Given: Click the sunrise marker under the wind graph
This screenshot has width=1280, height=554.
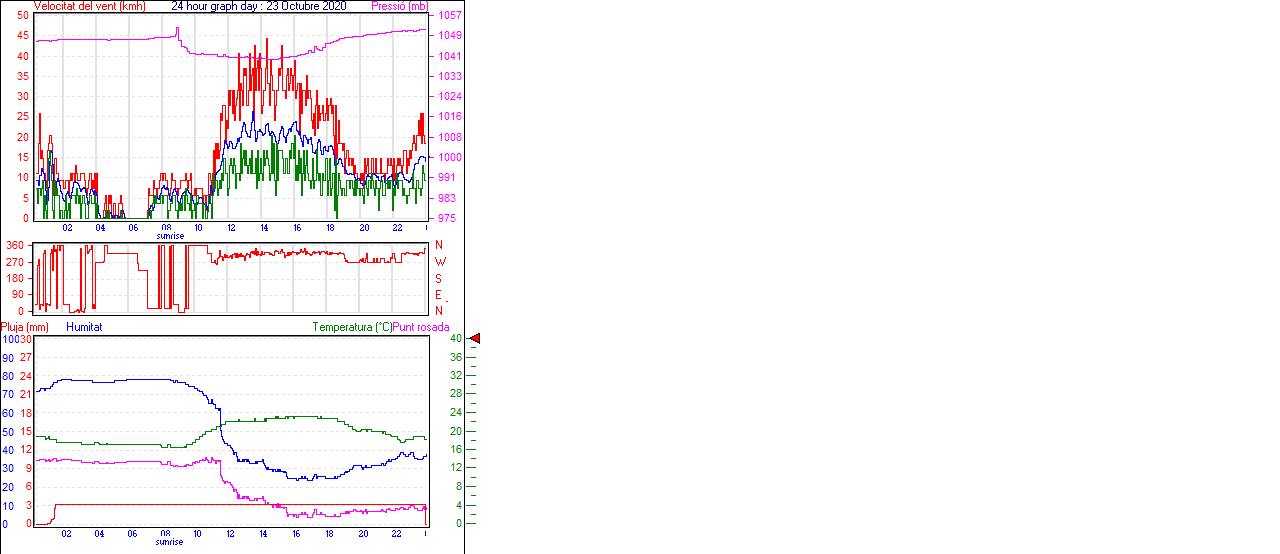Looking at the screenshot, I should [x=169, y=236].
